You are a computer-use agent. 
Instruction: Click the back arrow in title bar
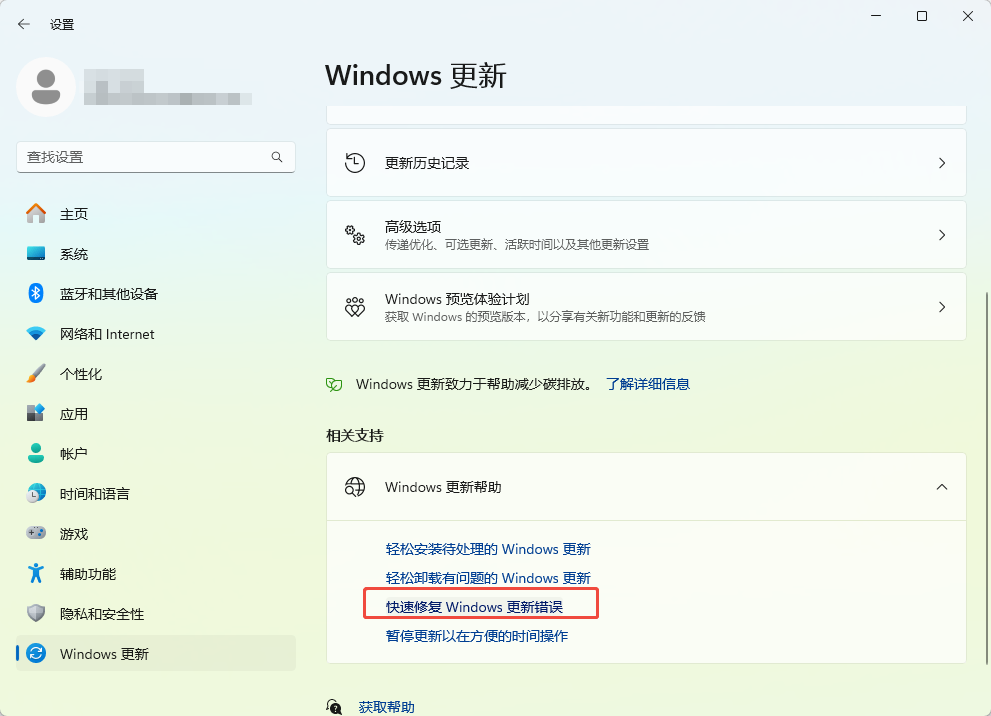[x=24, y=25]
